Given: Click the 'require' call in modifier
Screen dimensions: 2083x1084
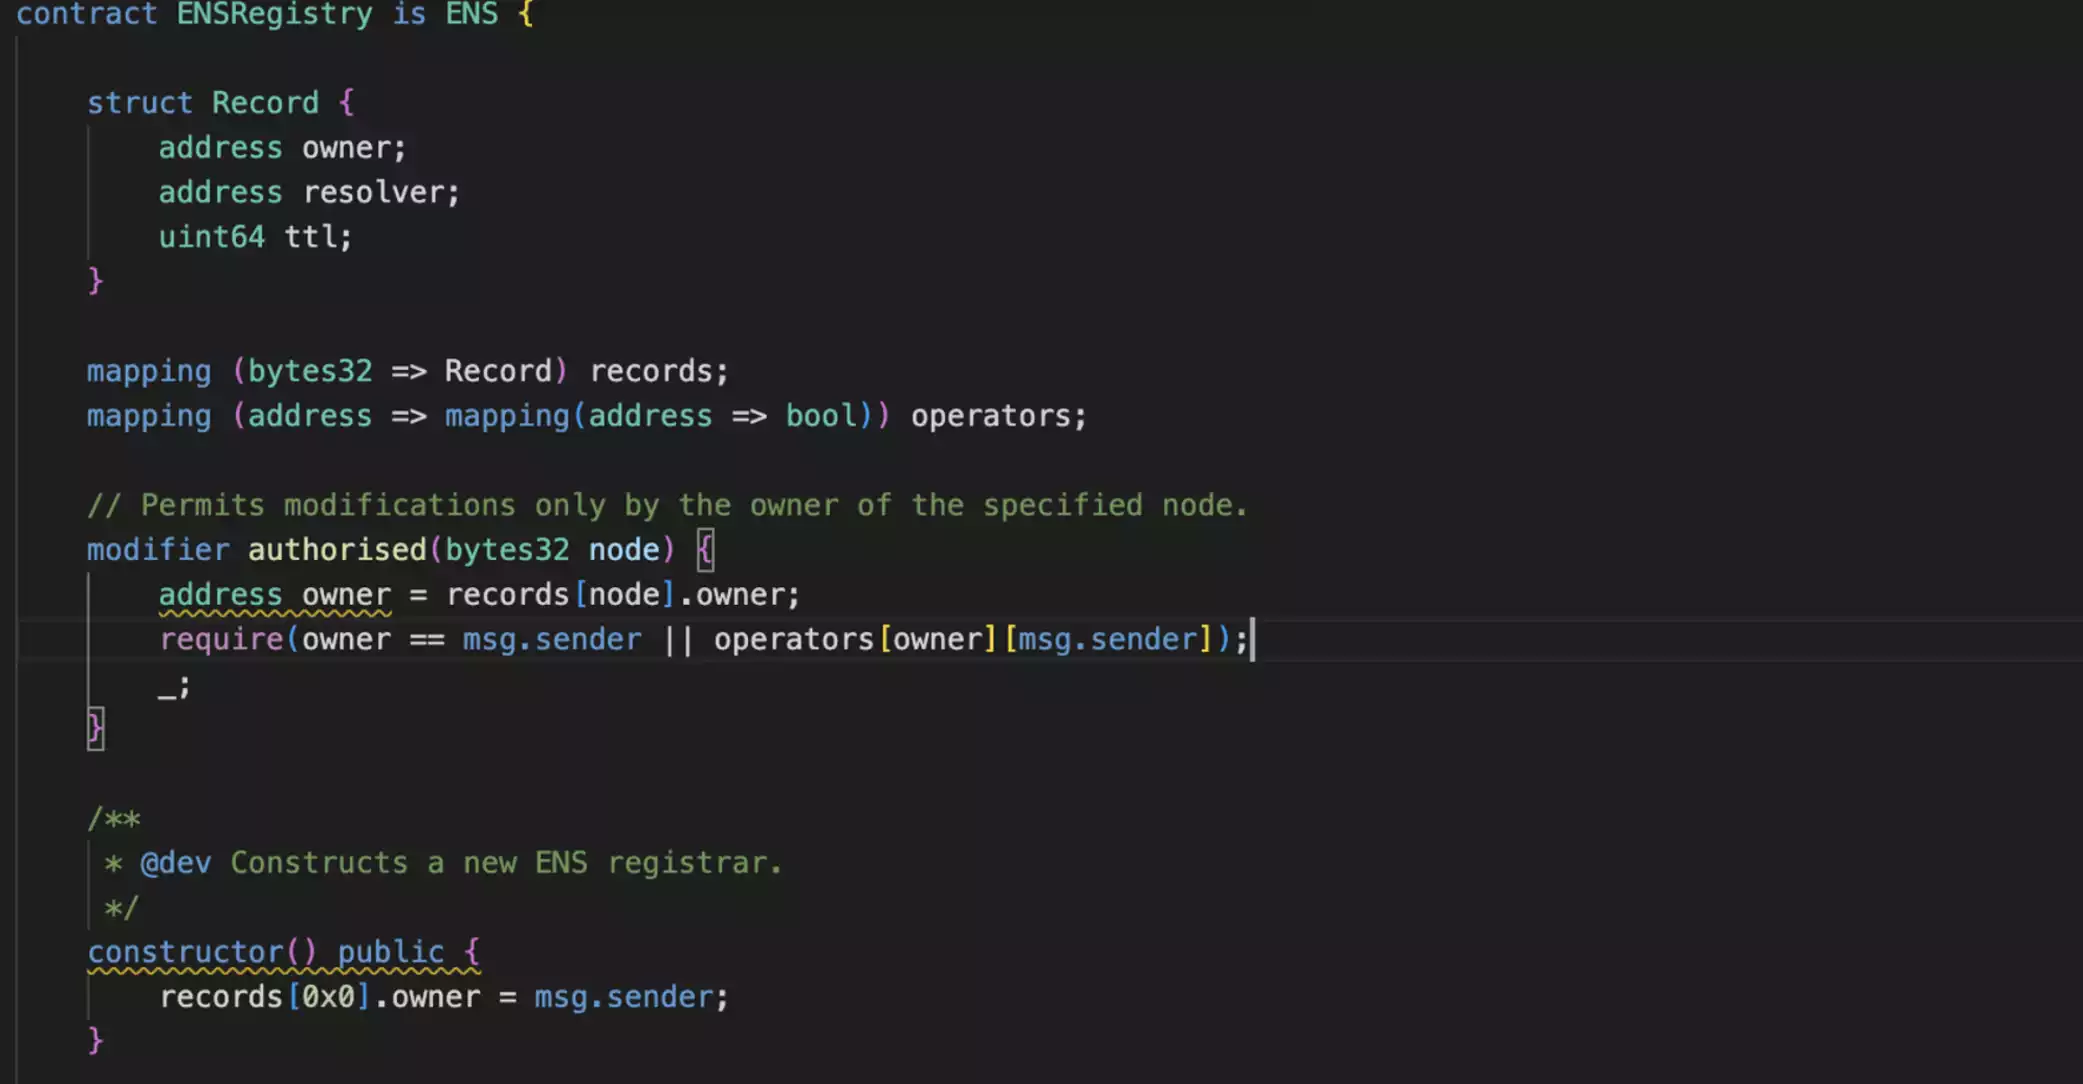Looking at the screenshot, I should [221, 640].
